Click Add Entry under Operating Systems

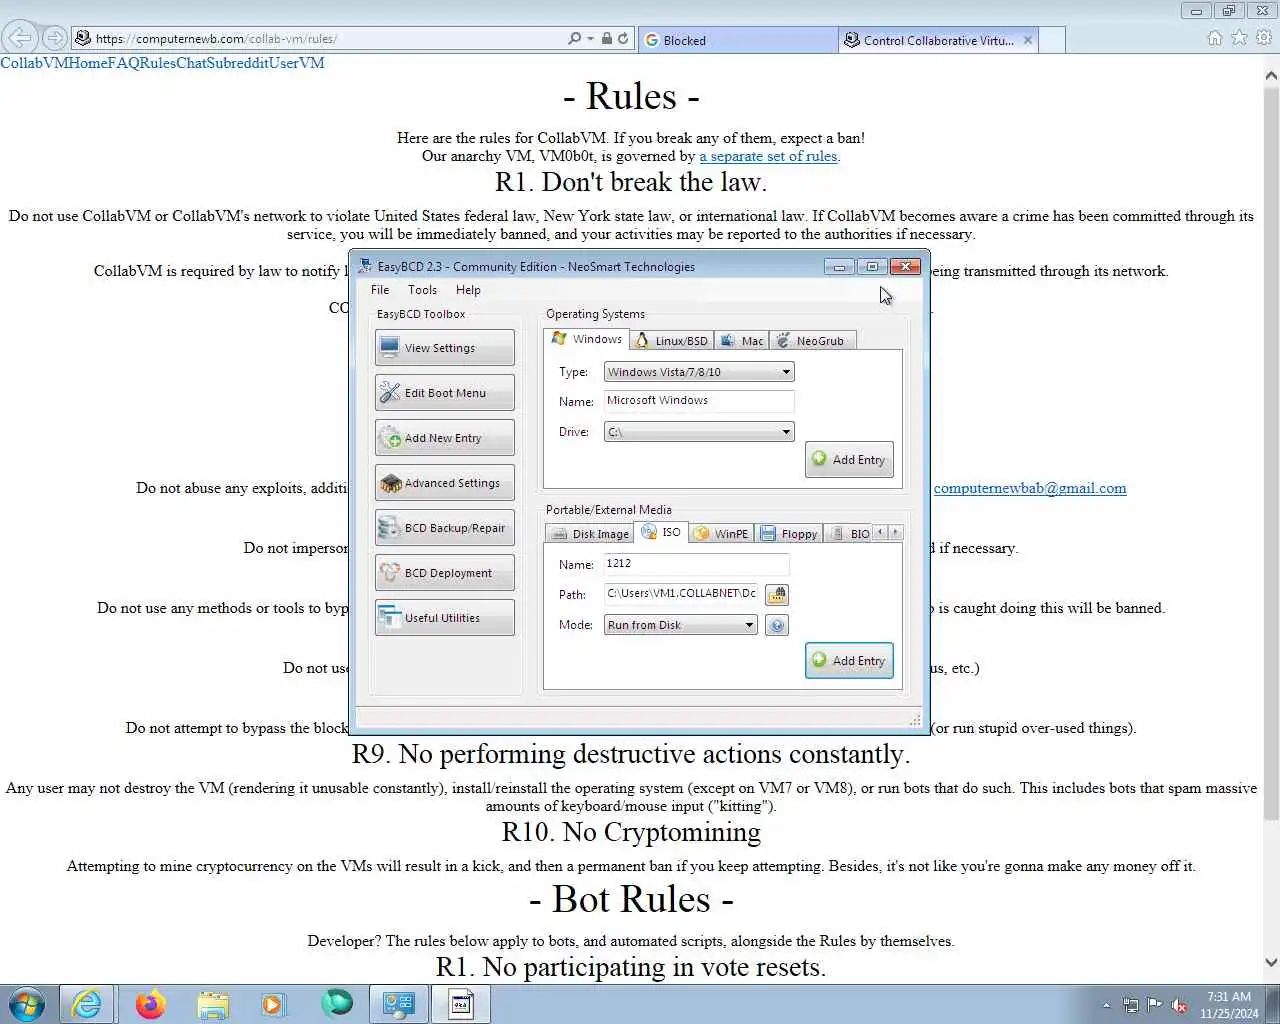pos(849,460)
